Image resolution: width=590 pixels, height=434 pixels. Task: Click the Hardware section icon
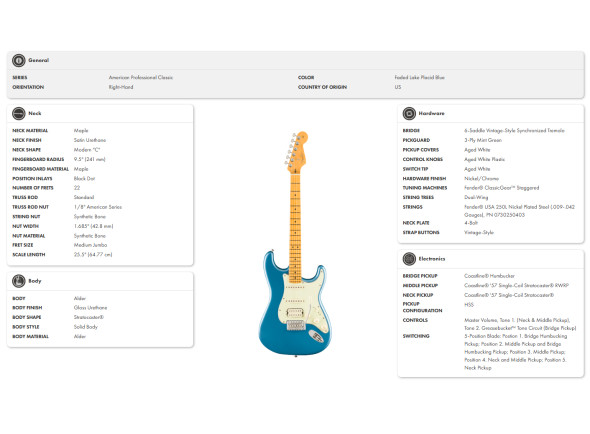pyautogui.click(x=409, y=113)
